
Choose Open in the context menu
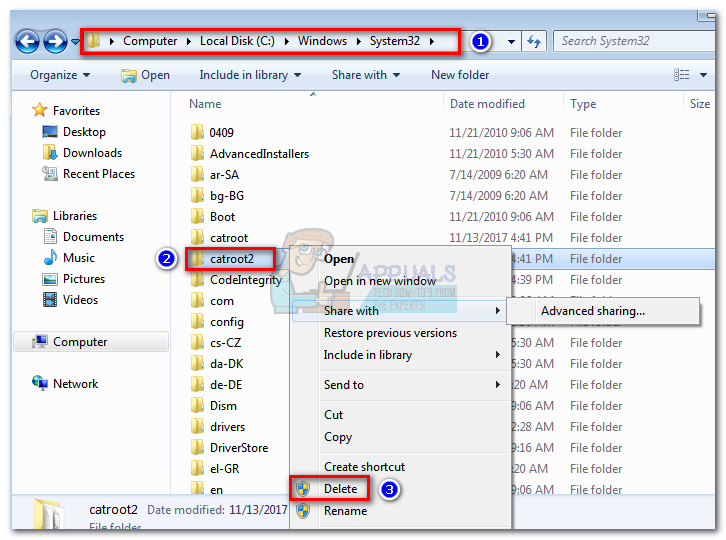(x=401, y=259)
